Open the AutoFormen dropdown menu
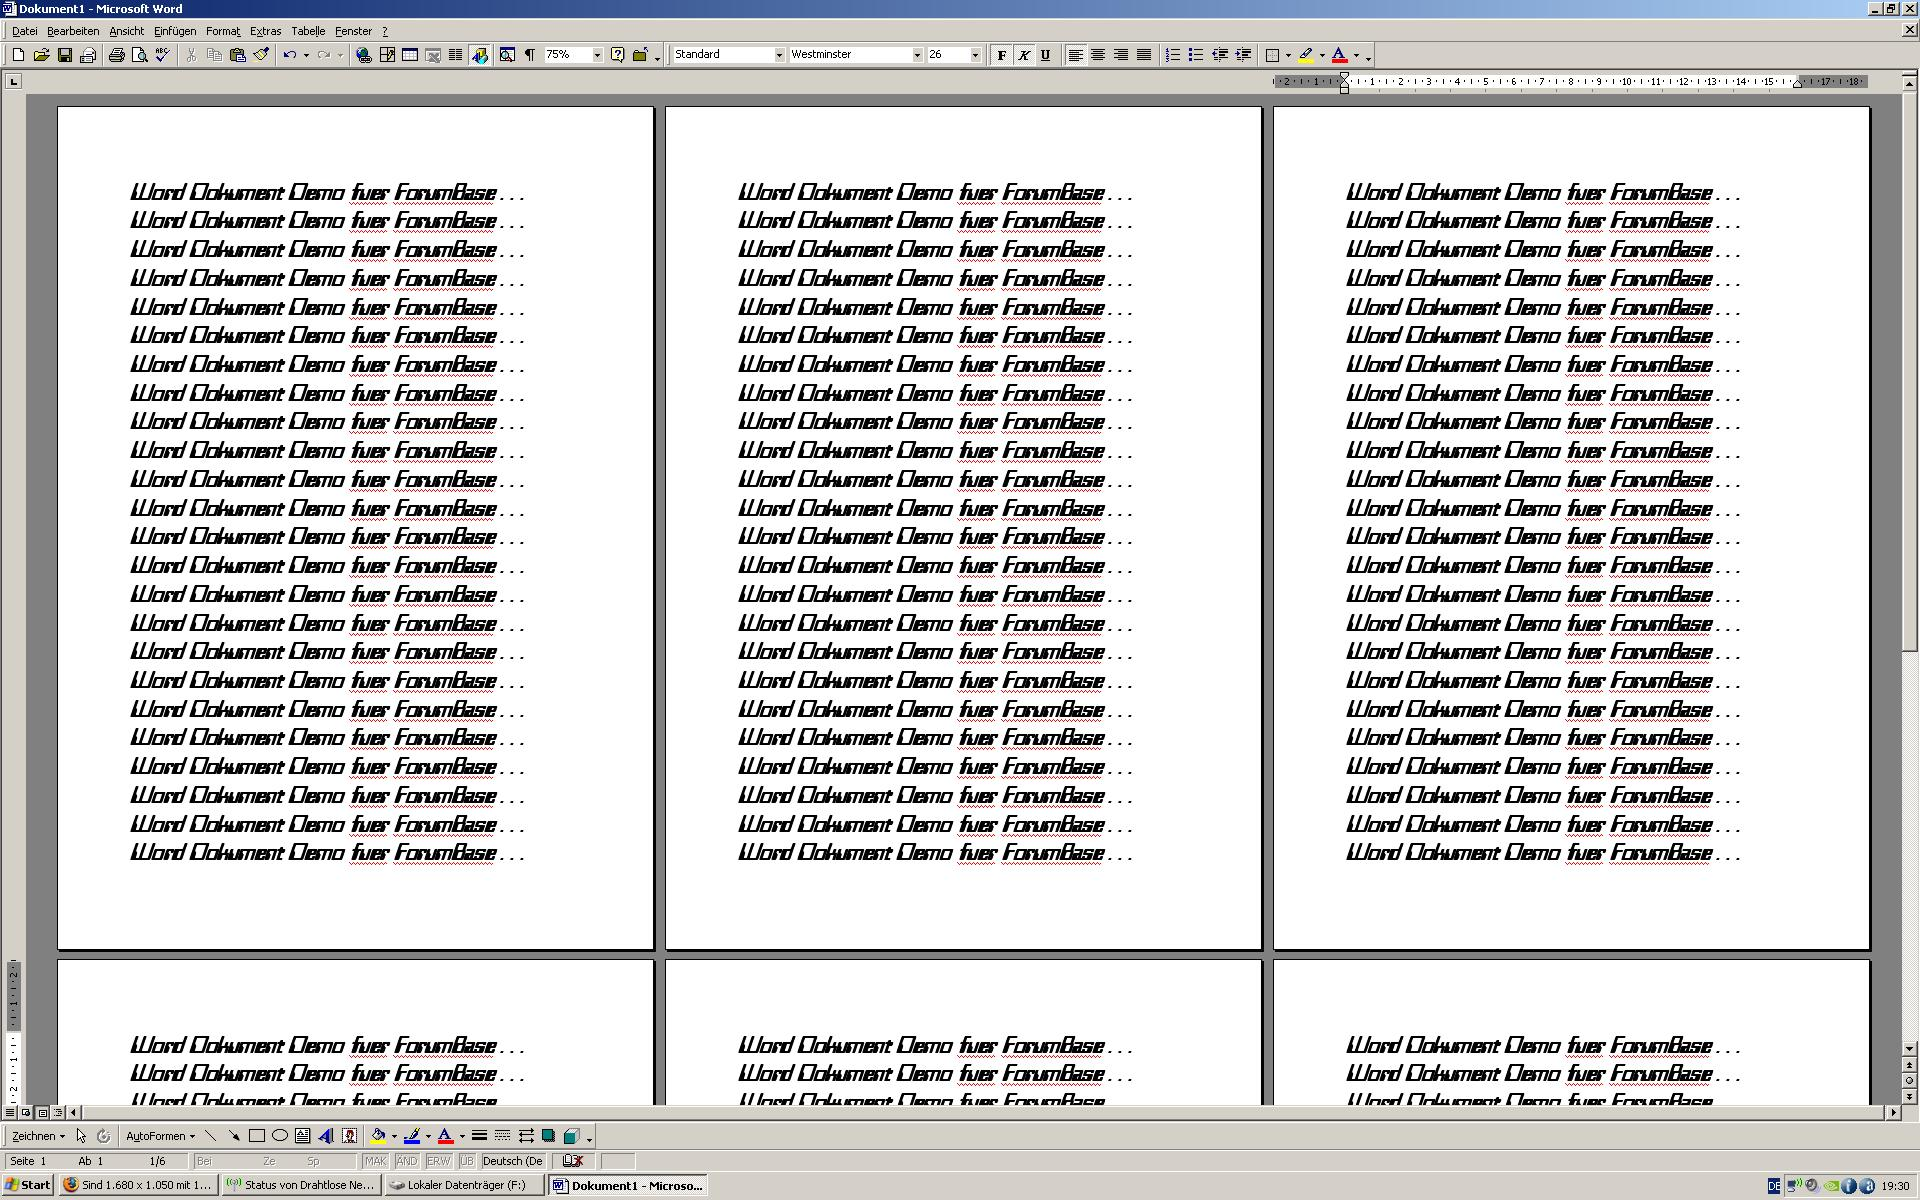The width and height of the screenshot is (1920, 1200). [x=160, y=1136]
